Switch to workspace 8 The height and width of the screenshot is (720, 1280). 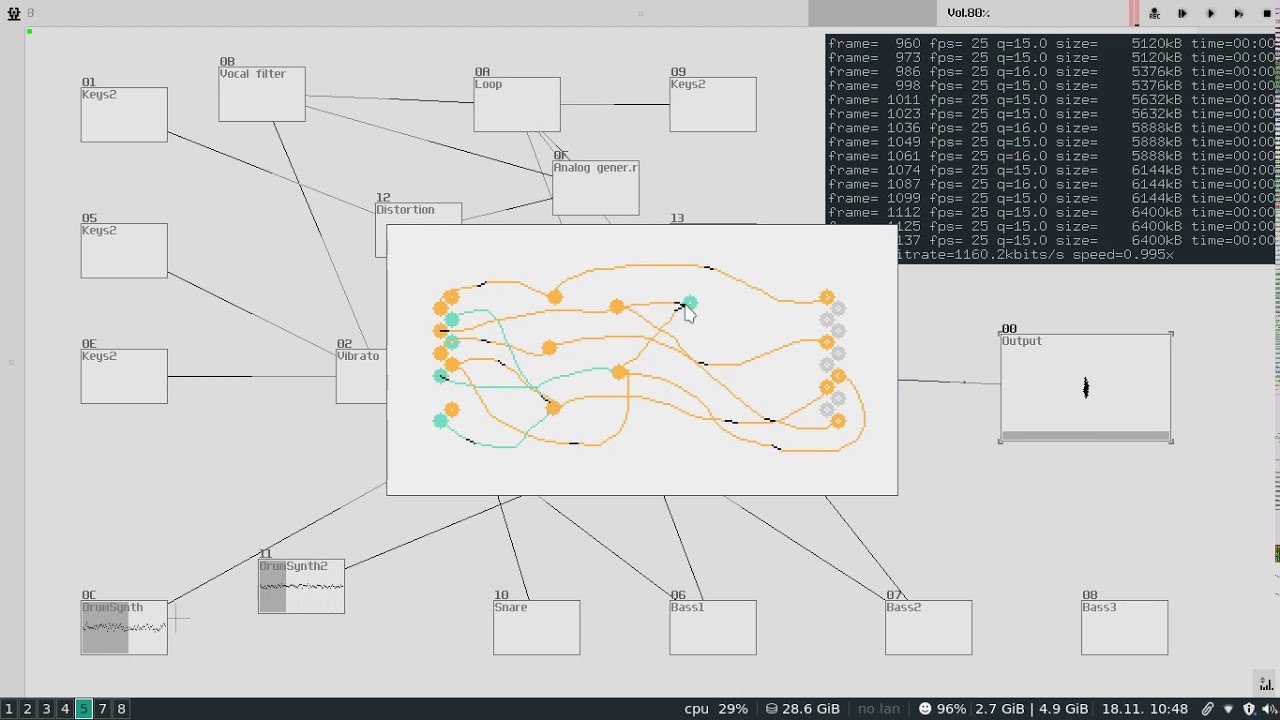pos(121,709)
